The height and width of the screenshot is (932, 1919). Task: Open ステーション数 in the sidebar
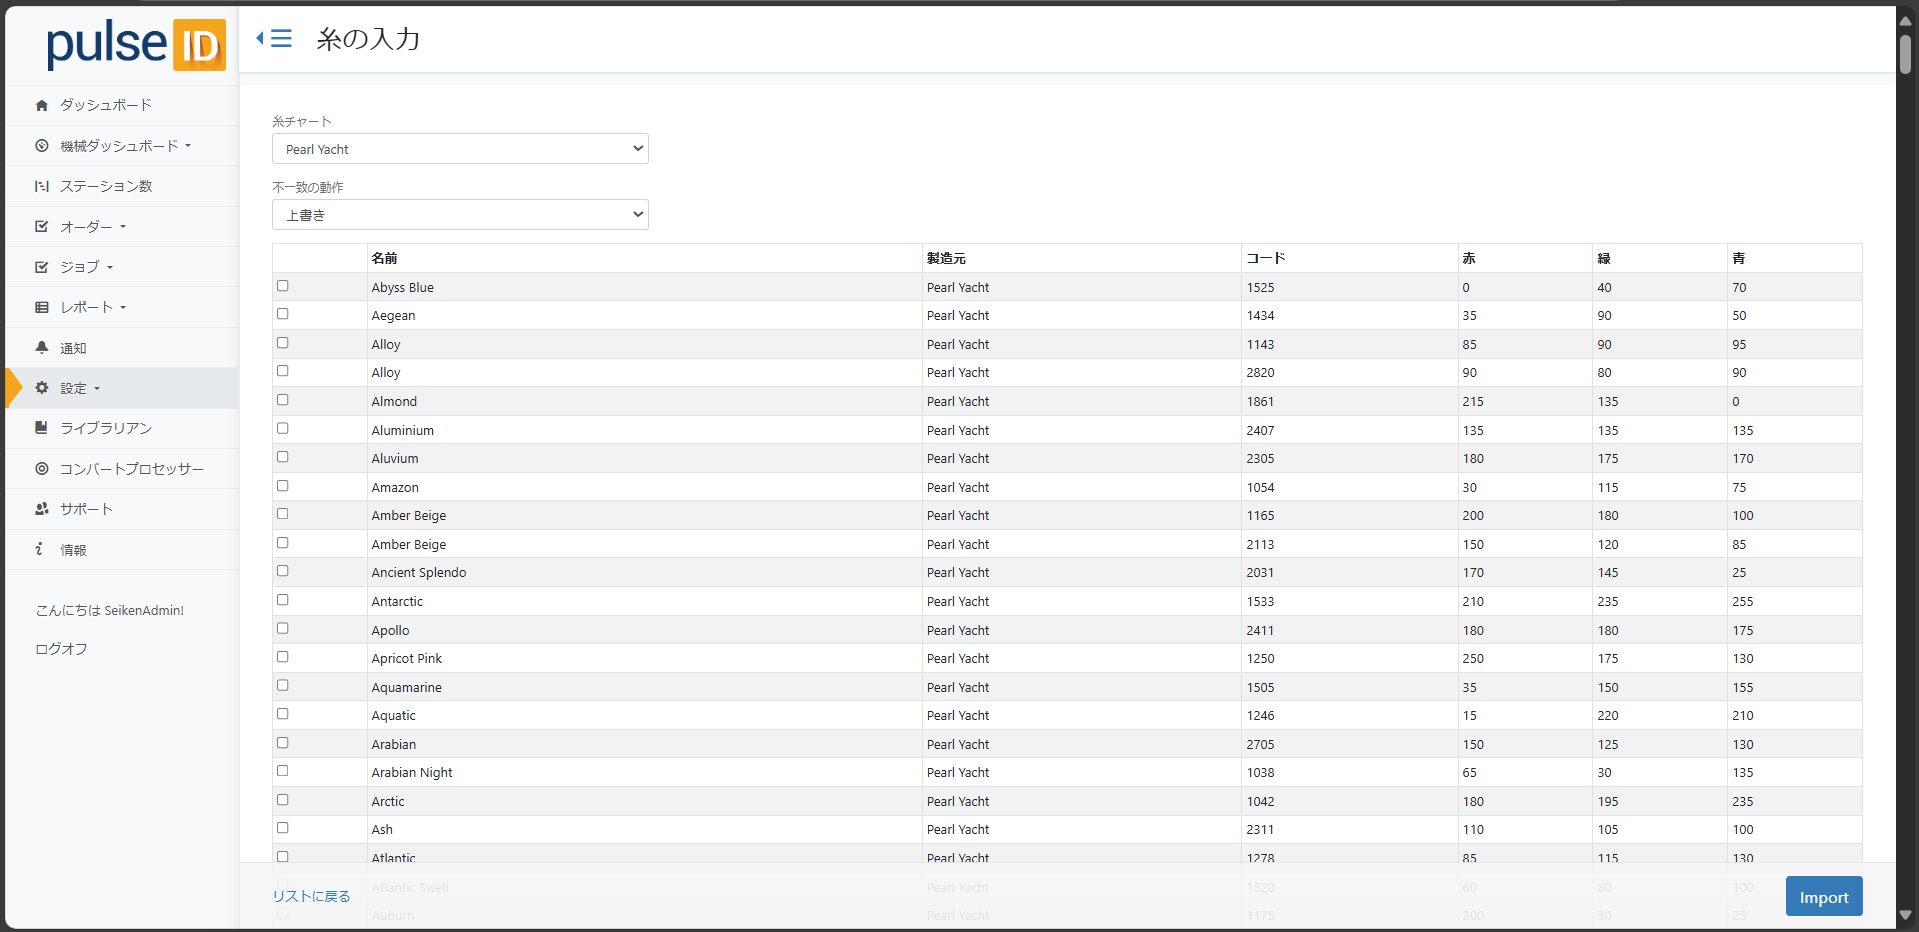coord(106,186)
